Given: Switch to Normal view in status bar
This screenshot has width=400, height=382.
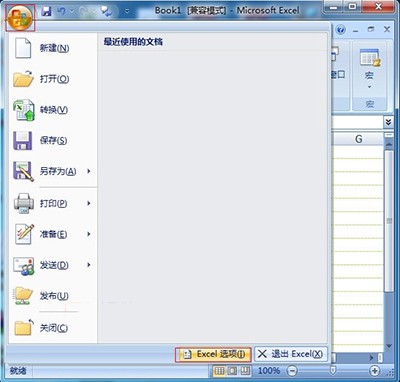Looking at the screenshot, I should (x=219, y=370).
